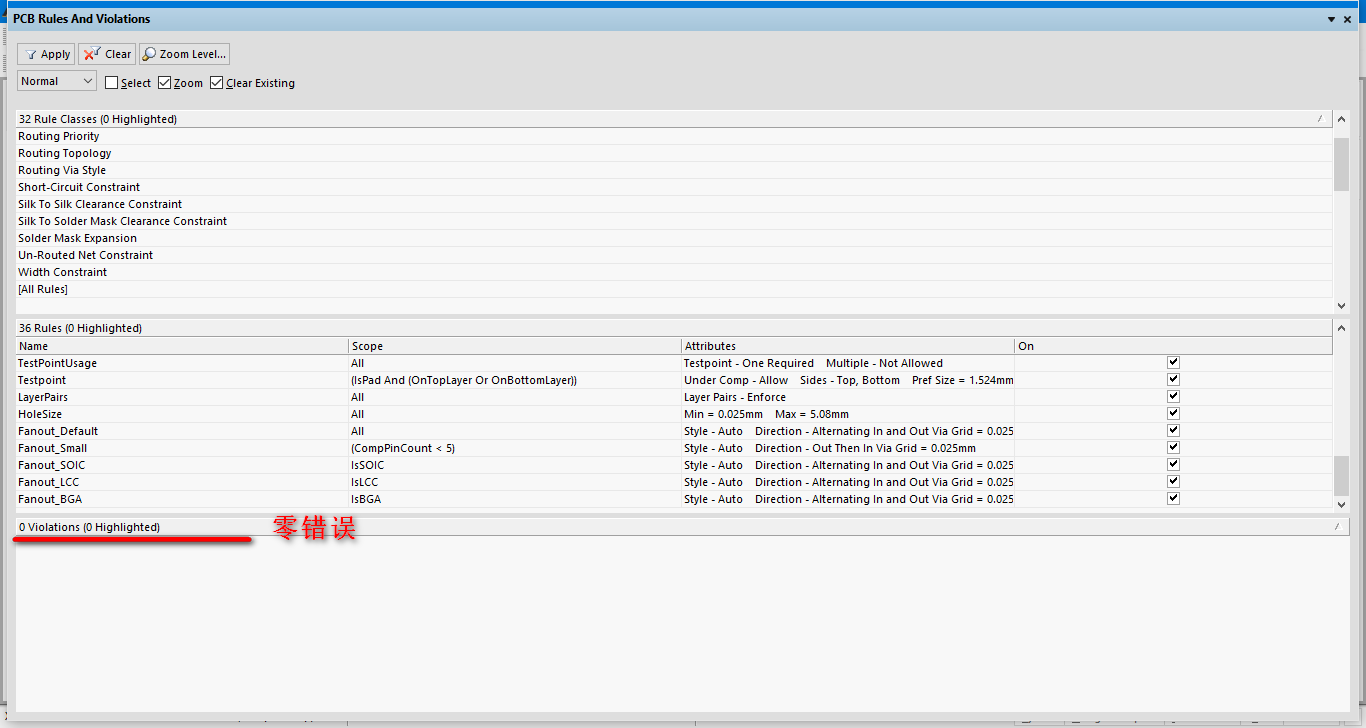The height and width of the screenshot is (728, 1366).
Task: Close the PCB Rules And Violations panel
Action: 1347,19
